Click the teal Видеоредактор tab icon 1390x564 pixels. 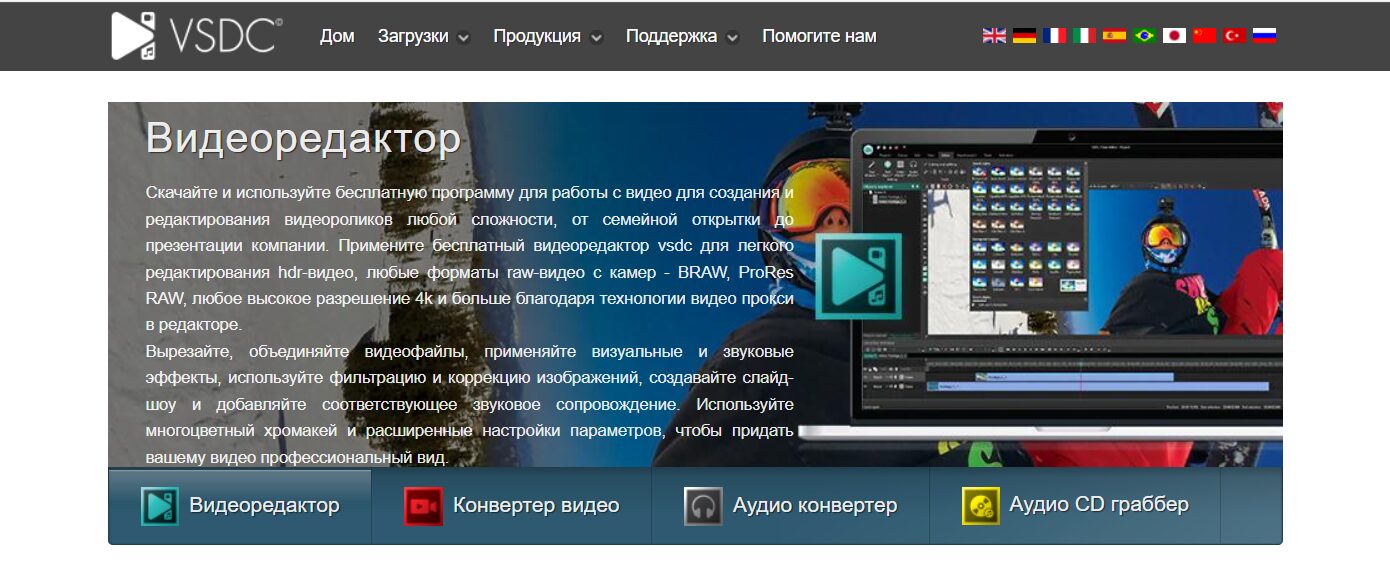[x=160, y=506]
